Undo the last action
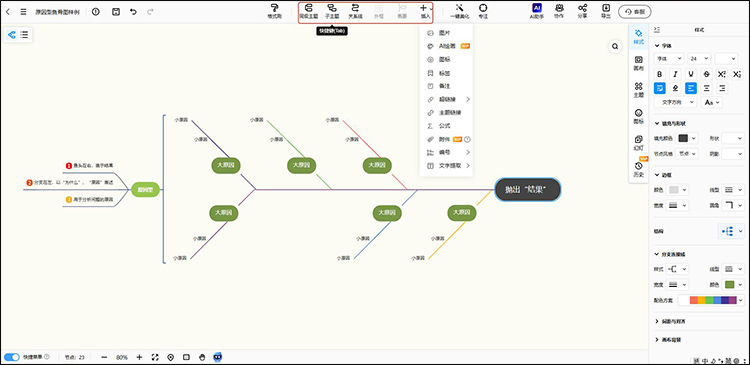750x365 pixels. pos(133,11)
